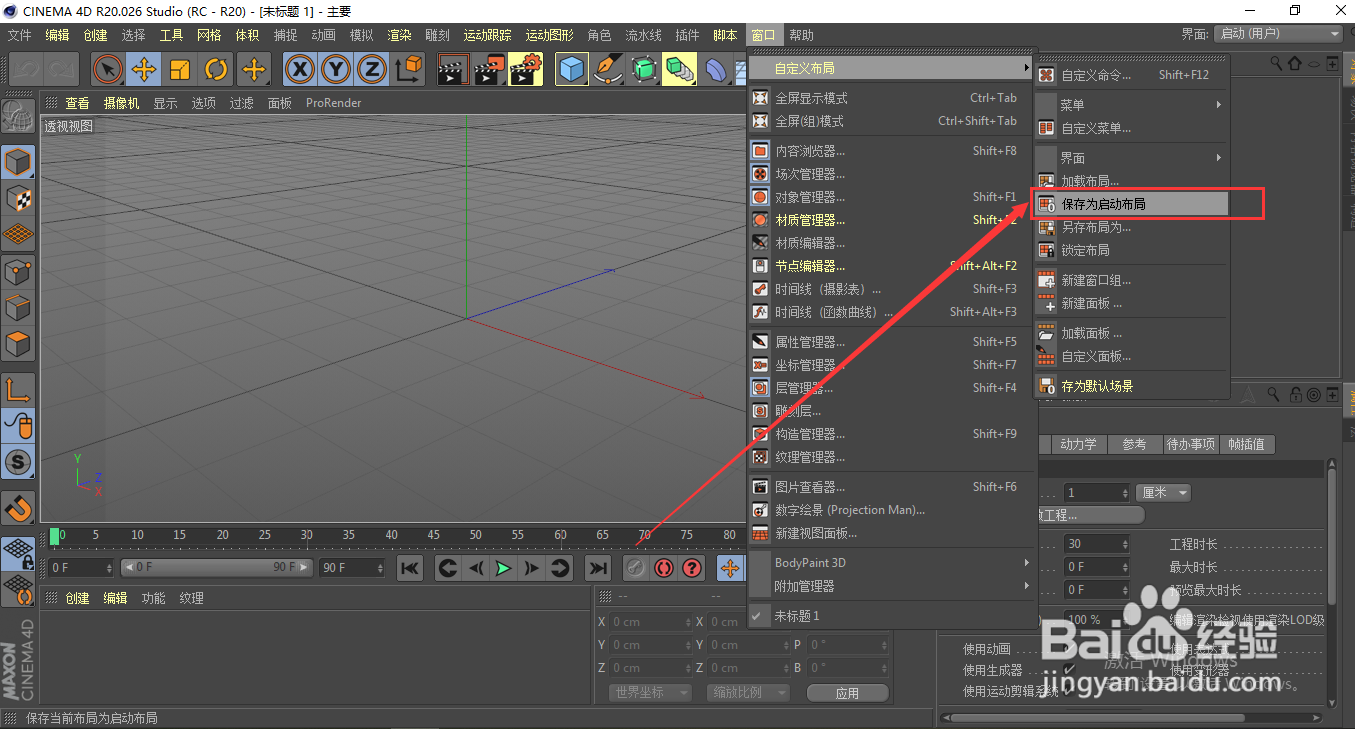Open the 缩放比例 dropdown

[x=748, y=693]
